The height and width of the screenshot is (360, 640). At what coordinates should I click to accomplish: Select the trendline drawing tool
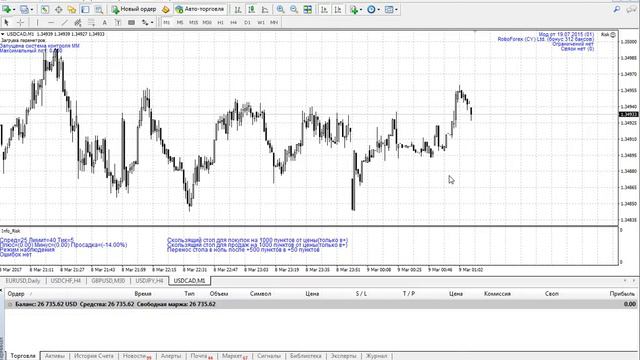coord(64,22)
